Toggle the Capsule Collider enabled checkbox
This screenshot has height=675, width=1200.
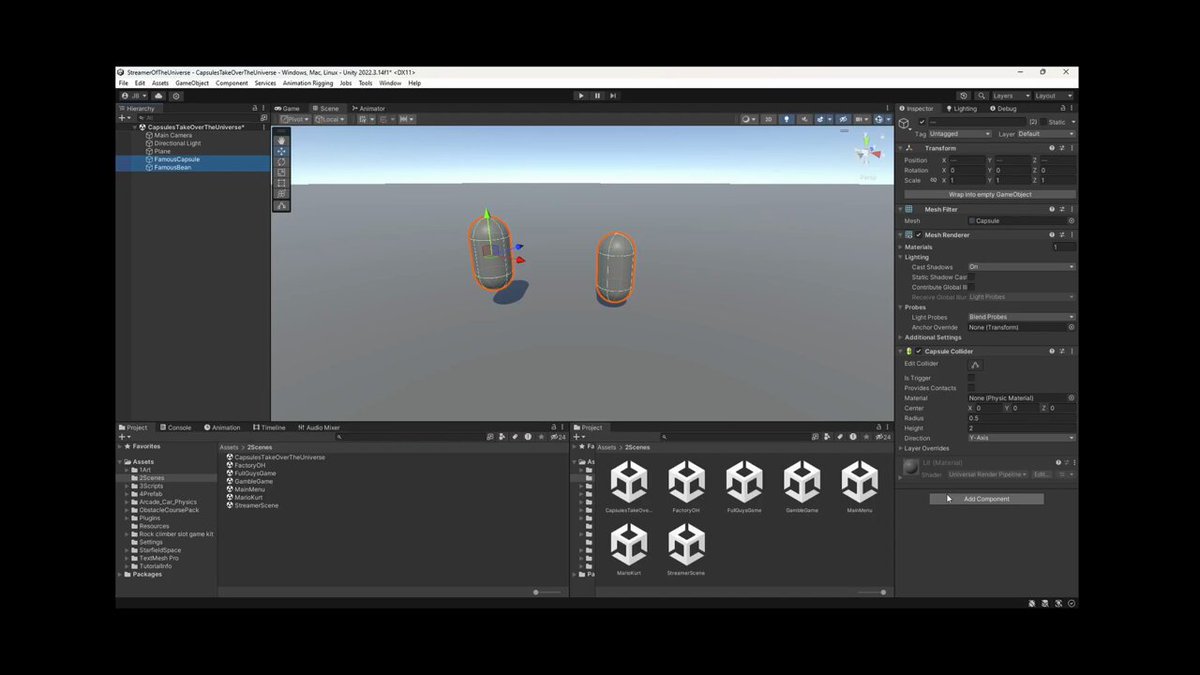point(918,351)
